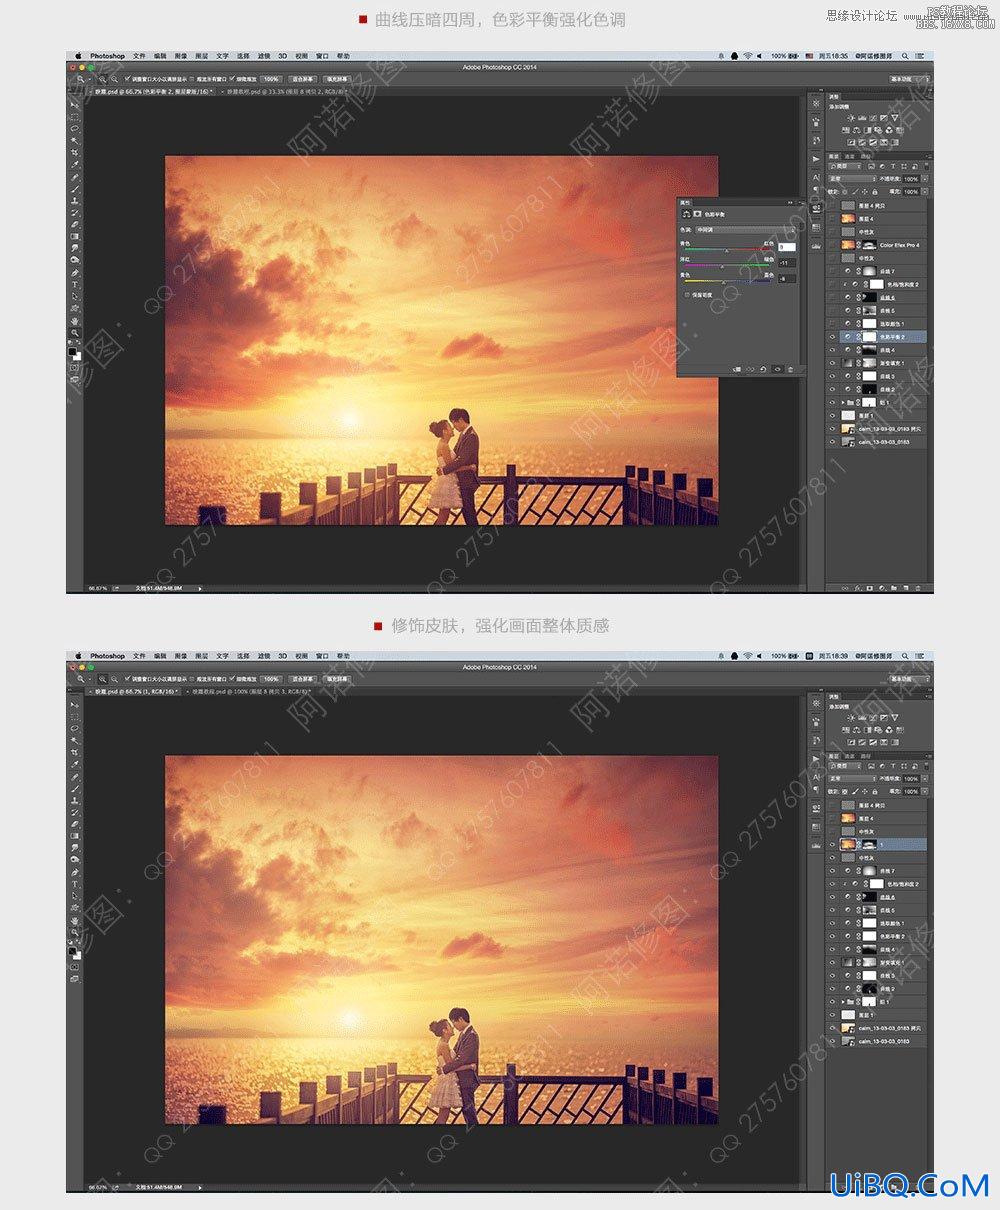
Task: Open Photoshop app menu in lower menu bar
Action: coord(107,656)
